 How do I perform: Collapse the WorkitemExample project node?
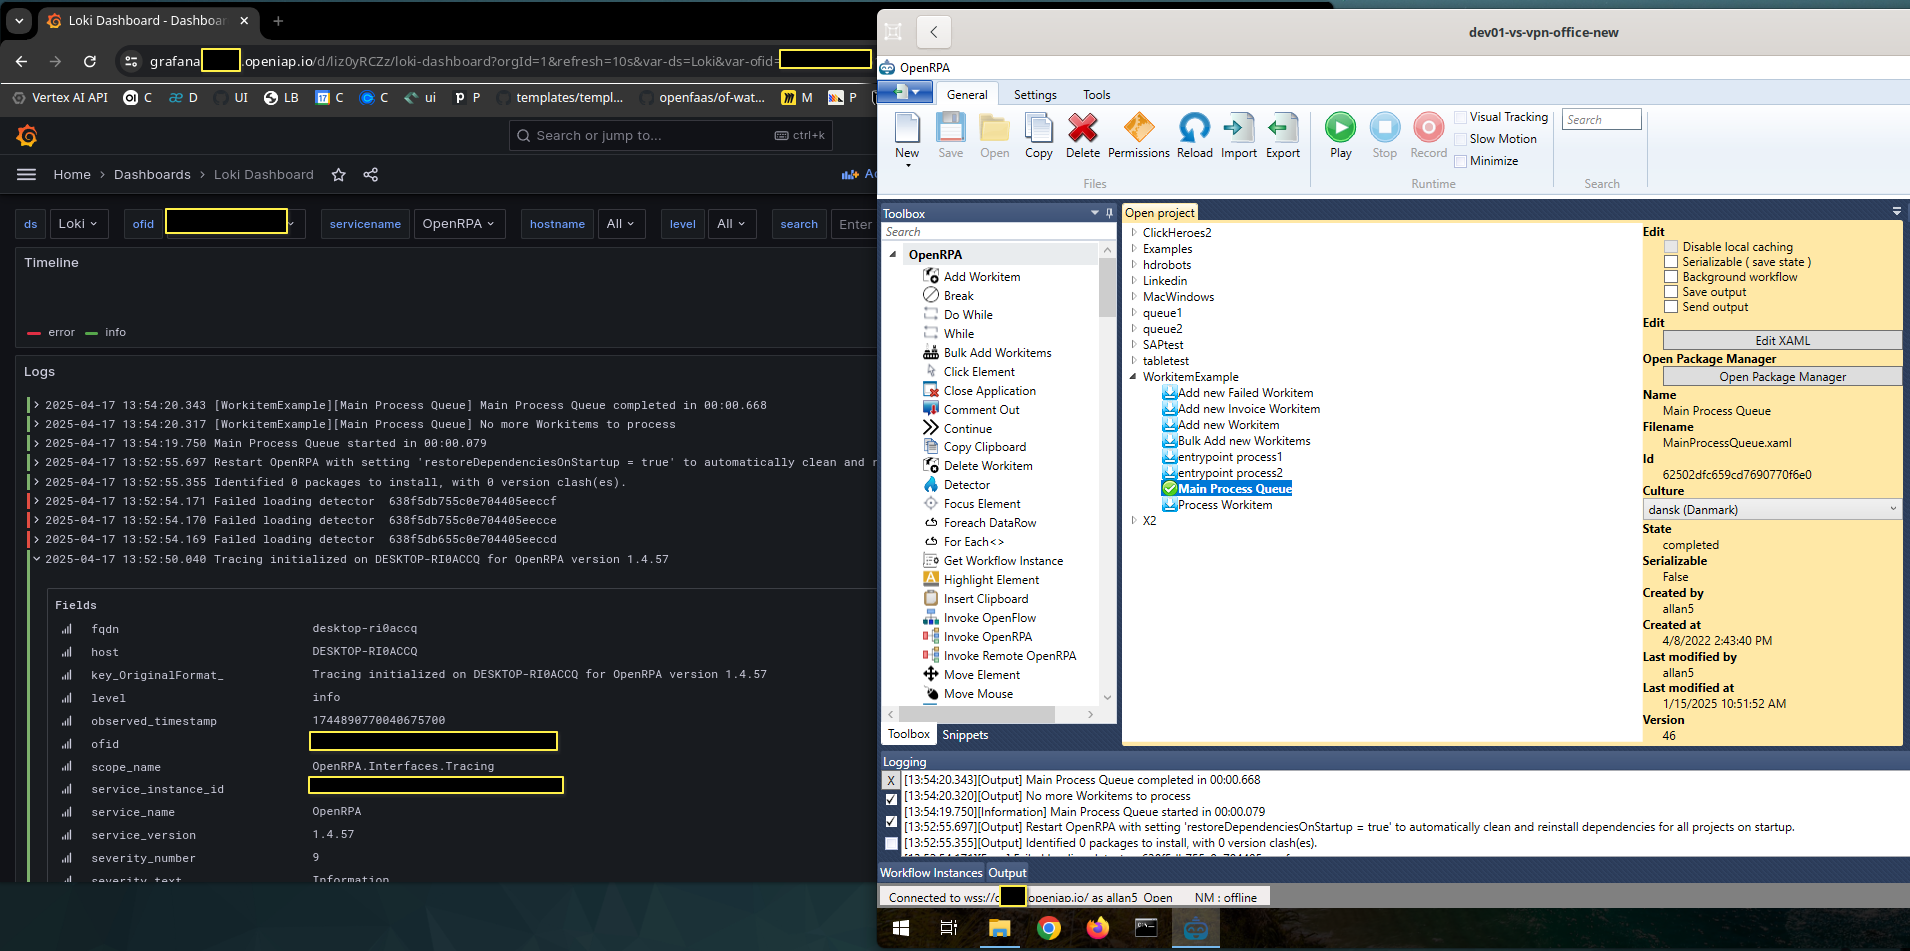point(1133,377)
